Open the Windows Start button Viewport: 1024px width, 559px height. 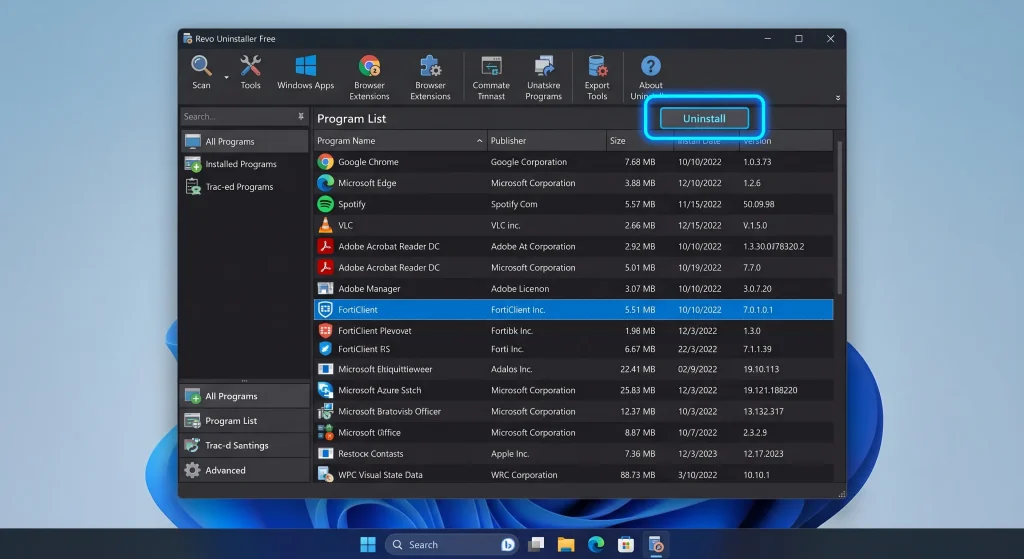pyautogui.click(x=368, y=544)
